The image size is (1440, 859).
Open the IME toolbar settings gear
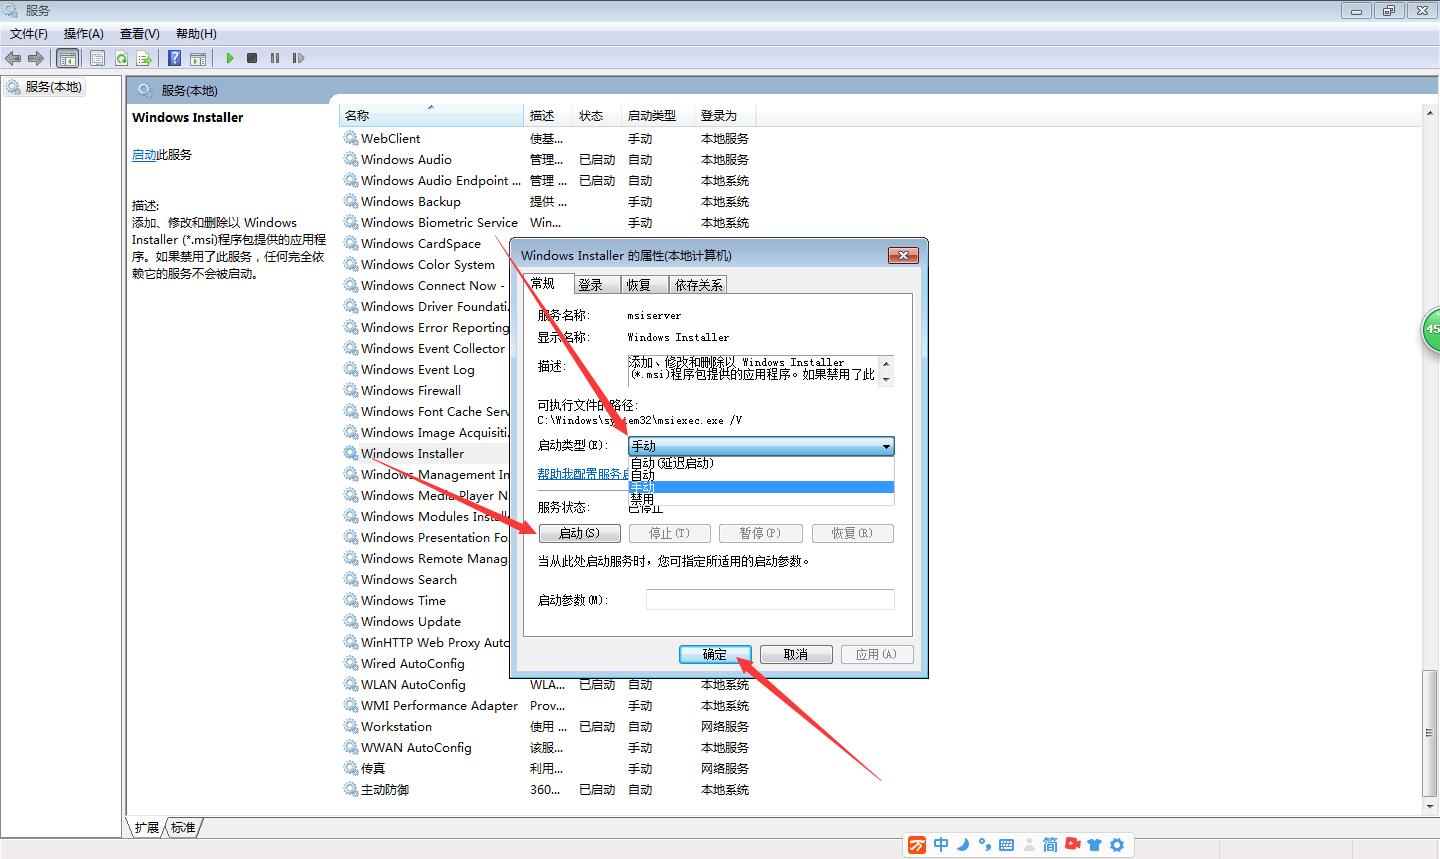[1117, 845]
